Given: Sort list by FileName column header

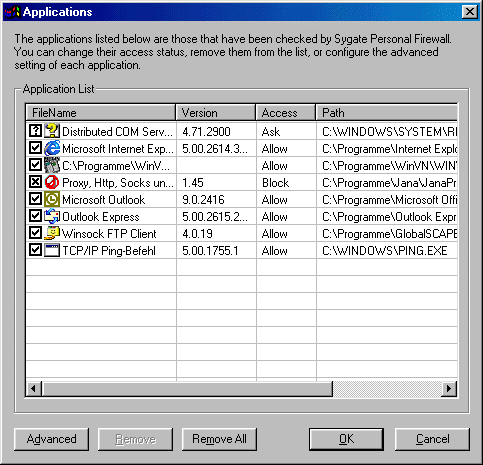Looking at the screenshot, I should pyautogui.click(x=101, y=113).
